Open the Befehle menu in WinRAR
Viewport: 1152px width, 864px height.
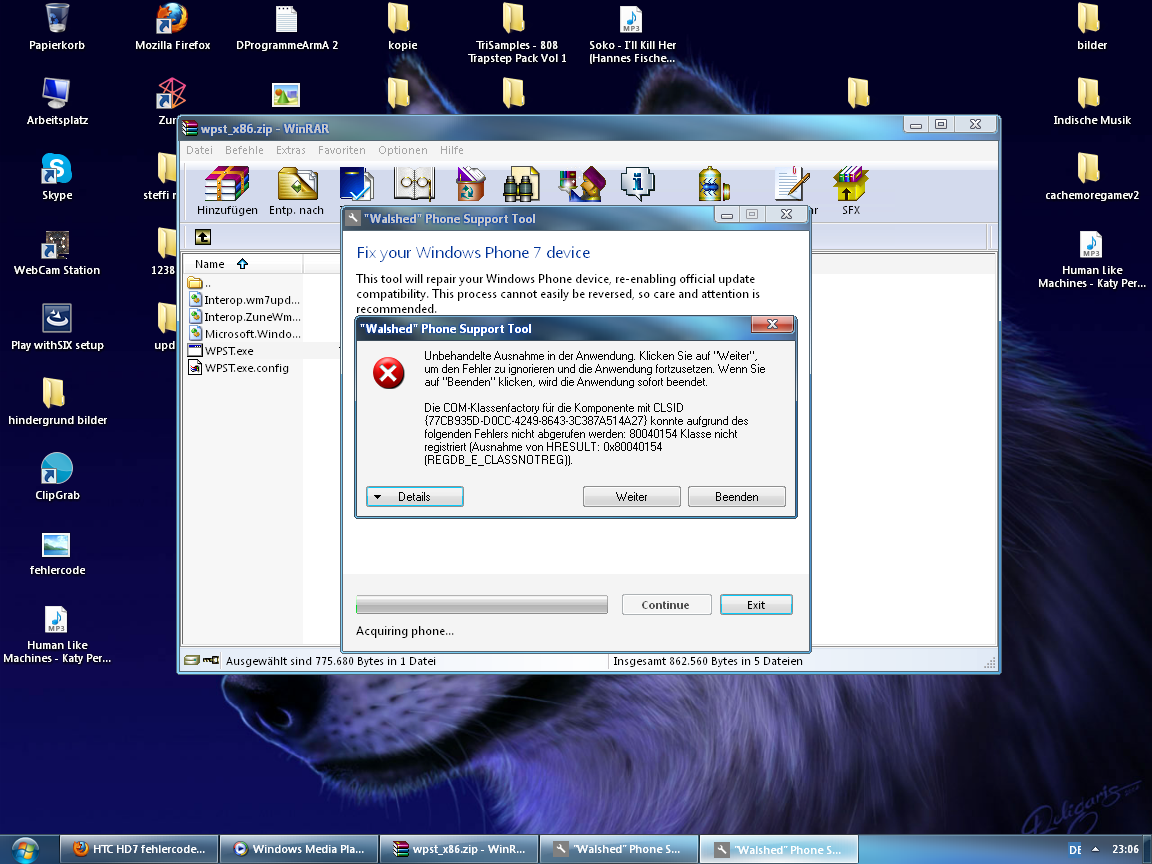(x=244, y=150)
